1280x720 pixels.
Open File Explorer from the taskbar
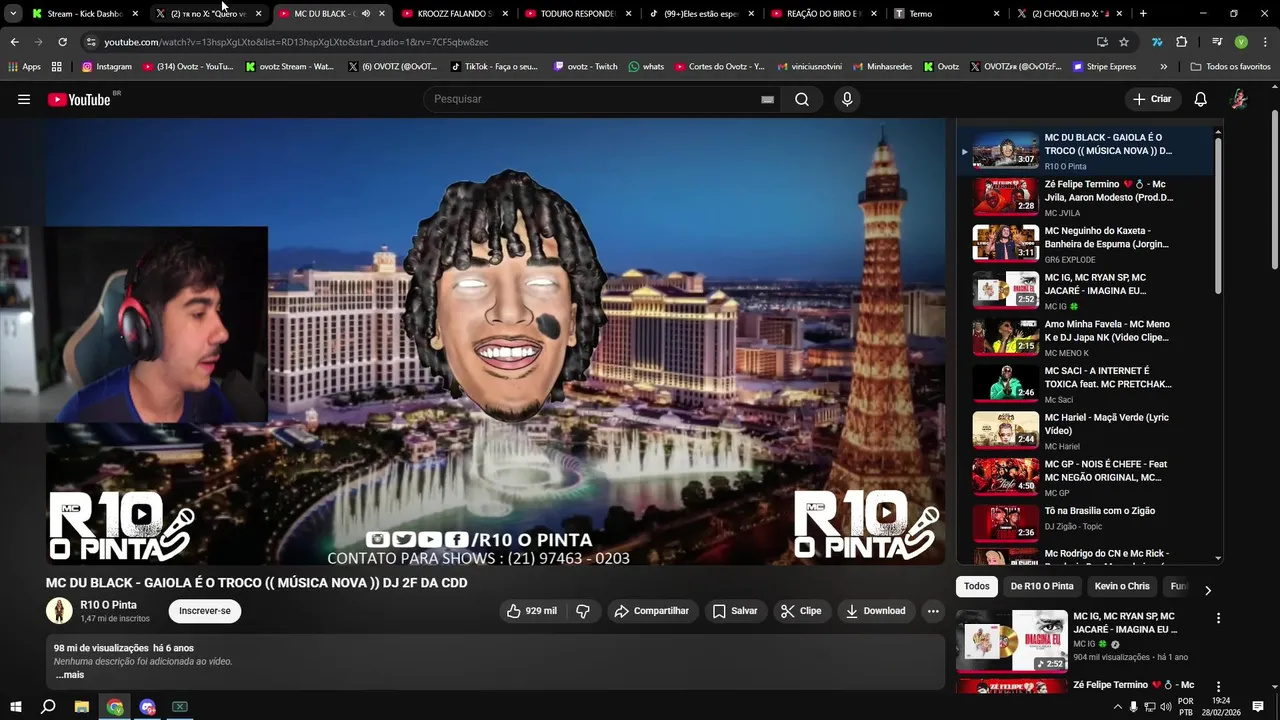82,707
